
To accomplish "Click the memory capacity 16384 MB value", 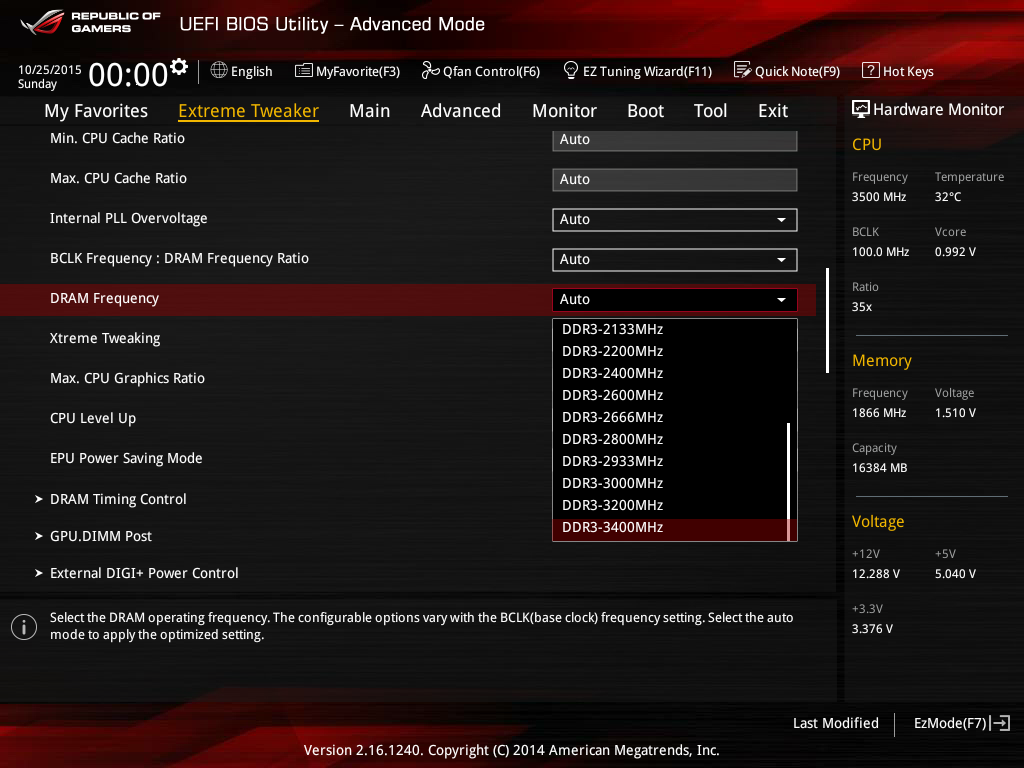I will pos(880,468).
